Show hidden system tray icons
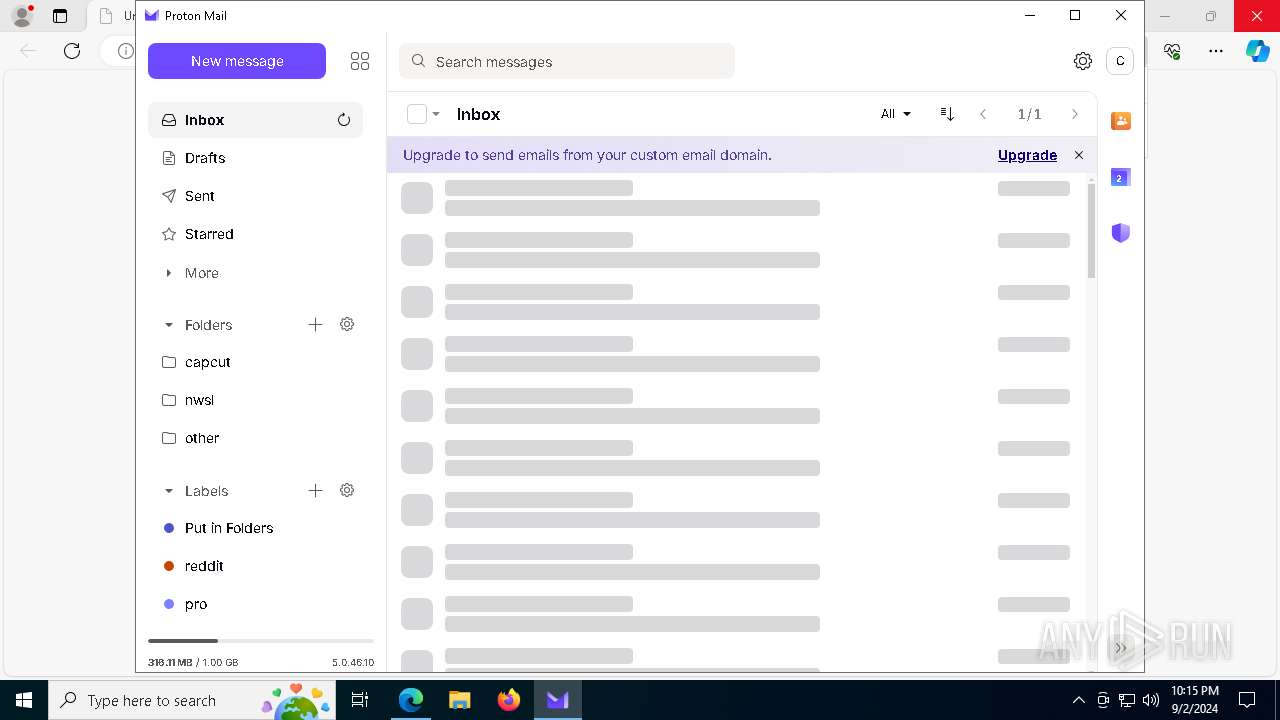This screenshot has width=1280, height=720. coord(1078,700)
